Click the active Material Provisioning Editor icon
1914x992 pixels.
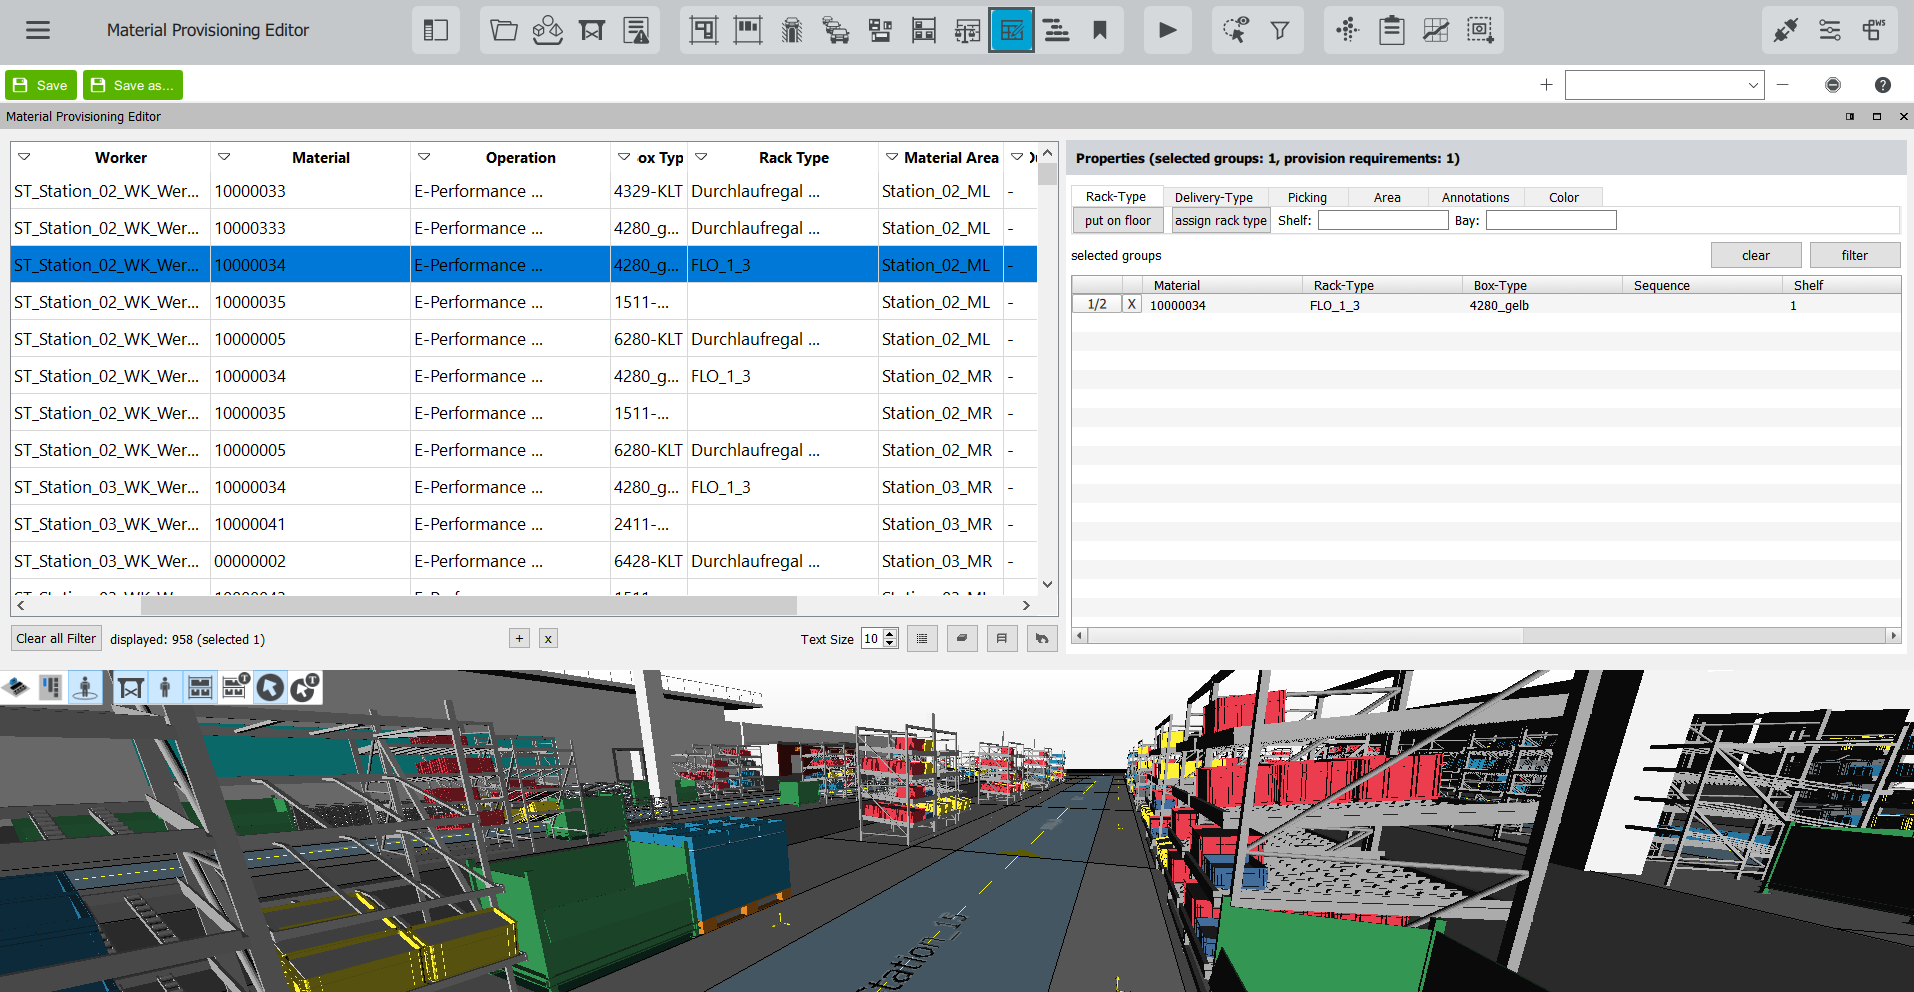tap(1012, 30)
